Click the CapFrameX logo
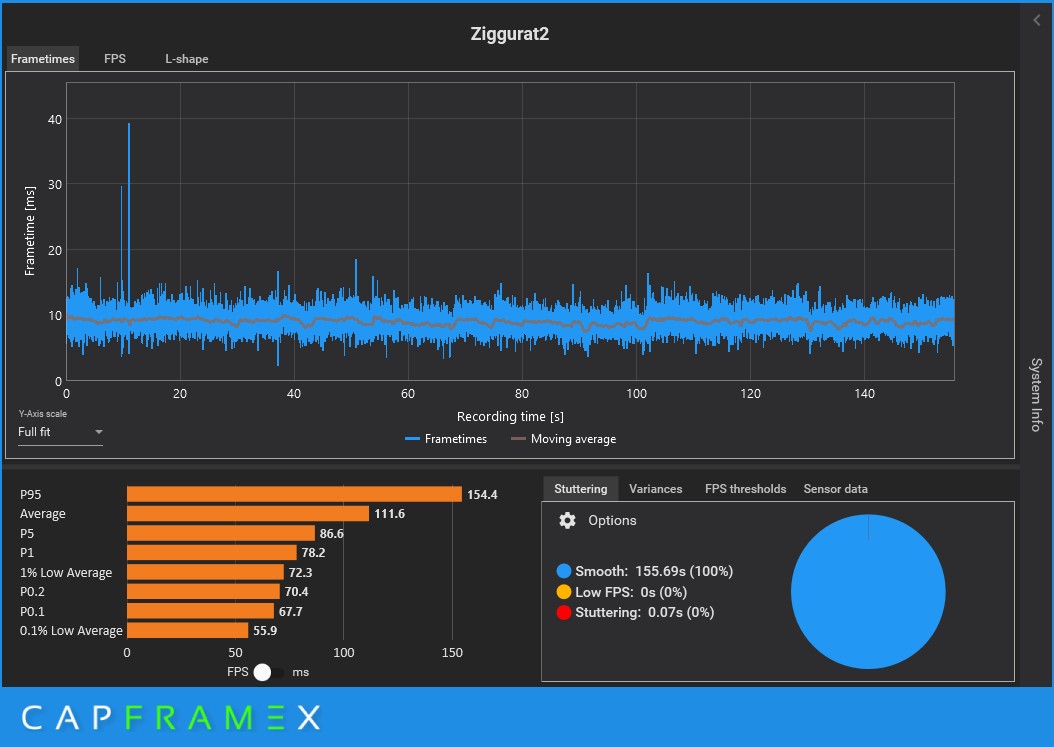The image size is (1054, 747). point(171,717)
